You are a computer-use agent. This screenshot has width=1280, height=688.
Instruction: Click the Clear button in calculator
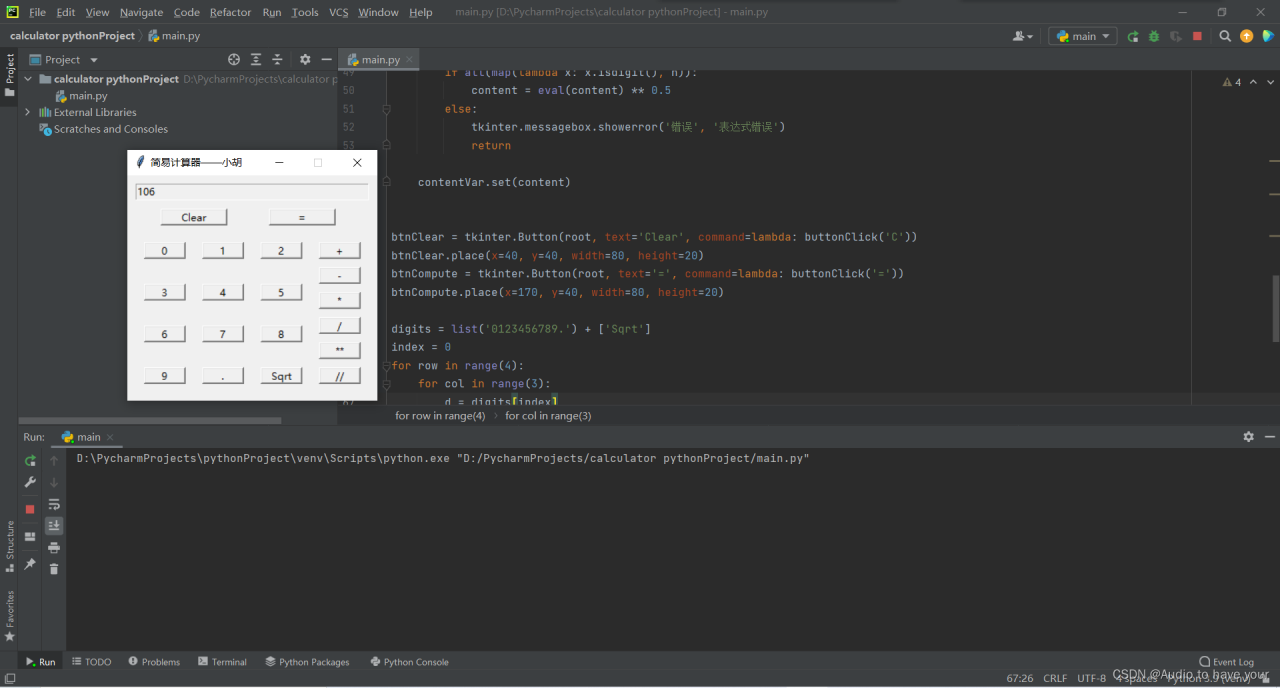194,217
